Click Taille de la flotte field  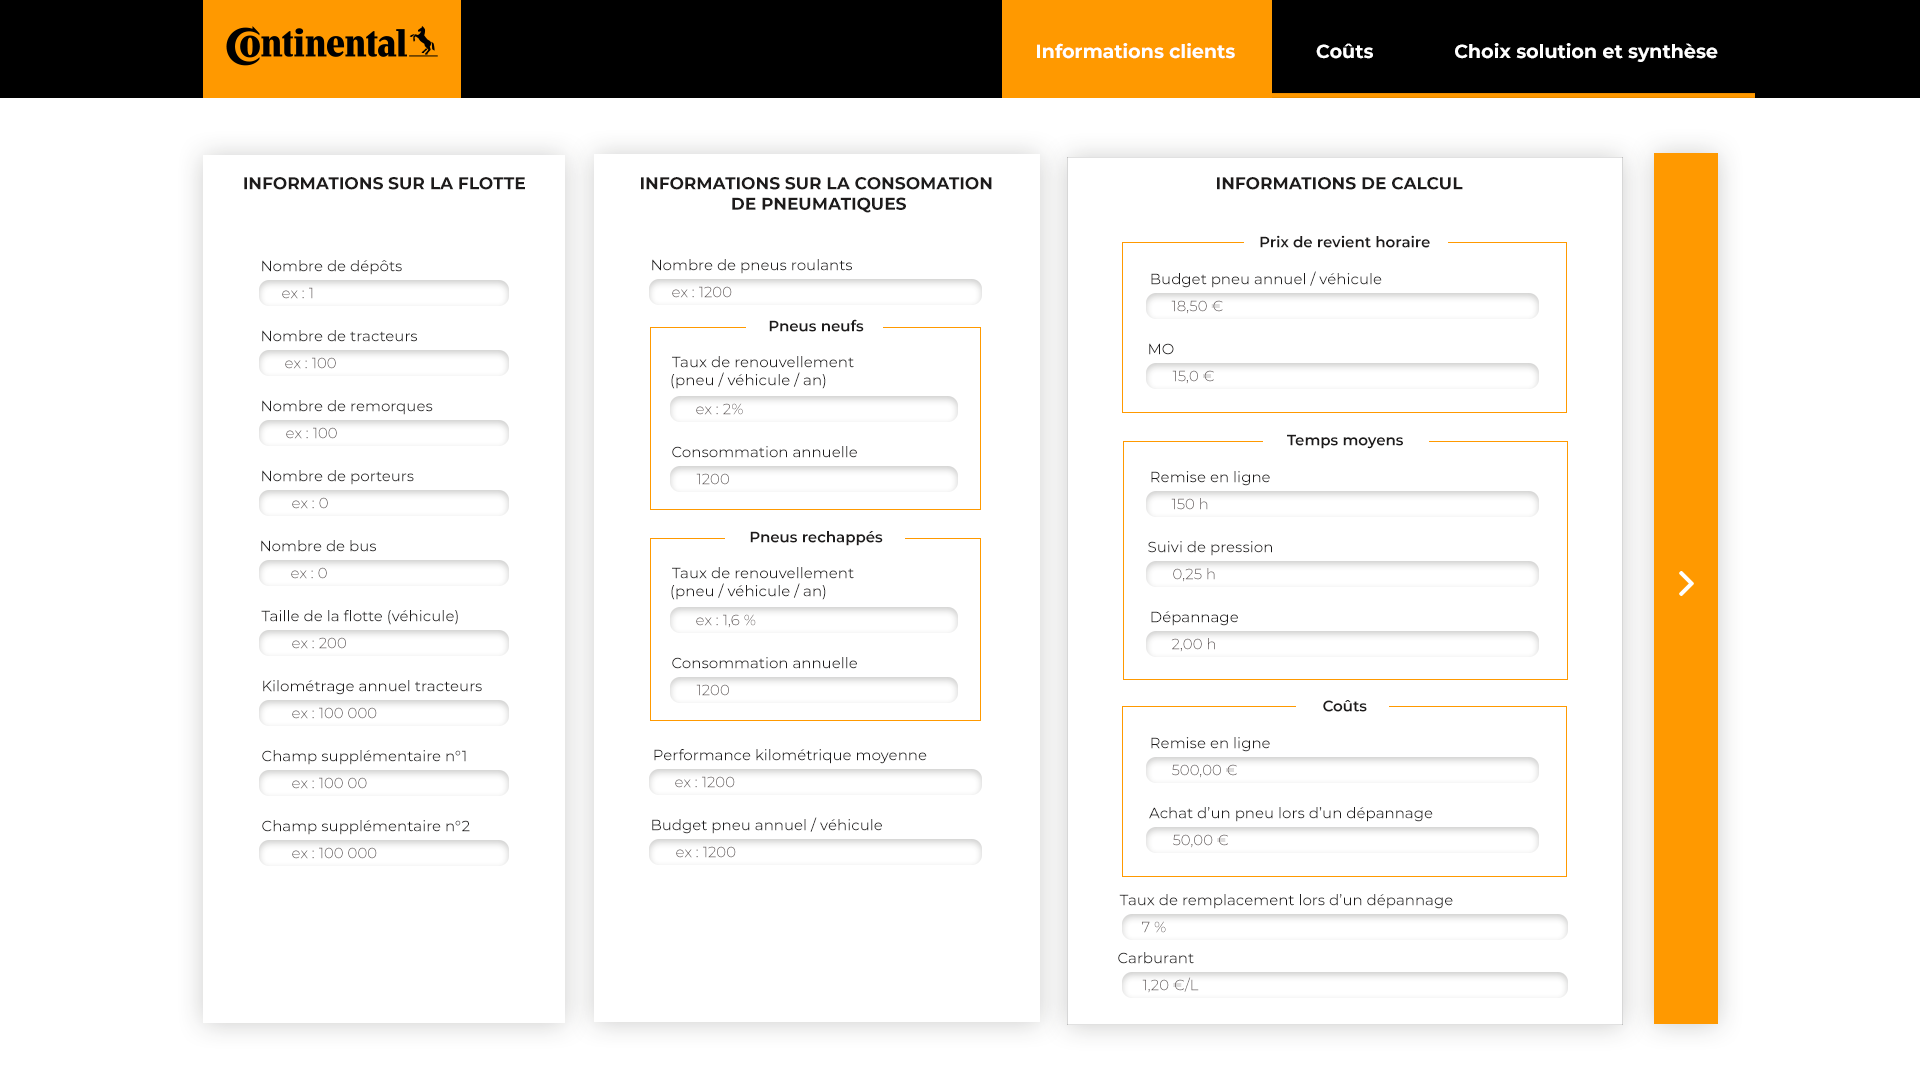pyautogui.click(x=384, y=643)
